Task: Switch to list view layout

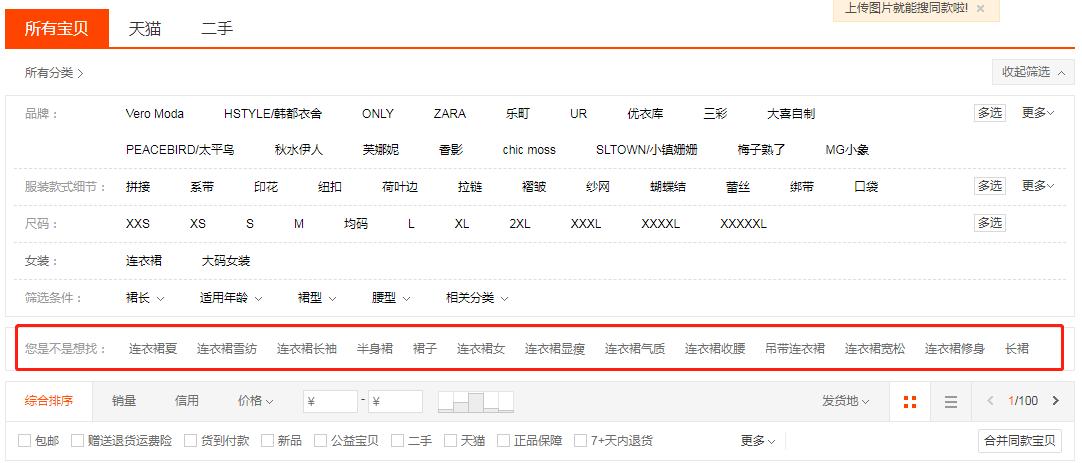Action: pyautogui.click(x=951, y=402)
